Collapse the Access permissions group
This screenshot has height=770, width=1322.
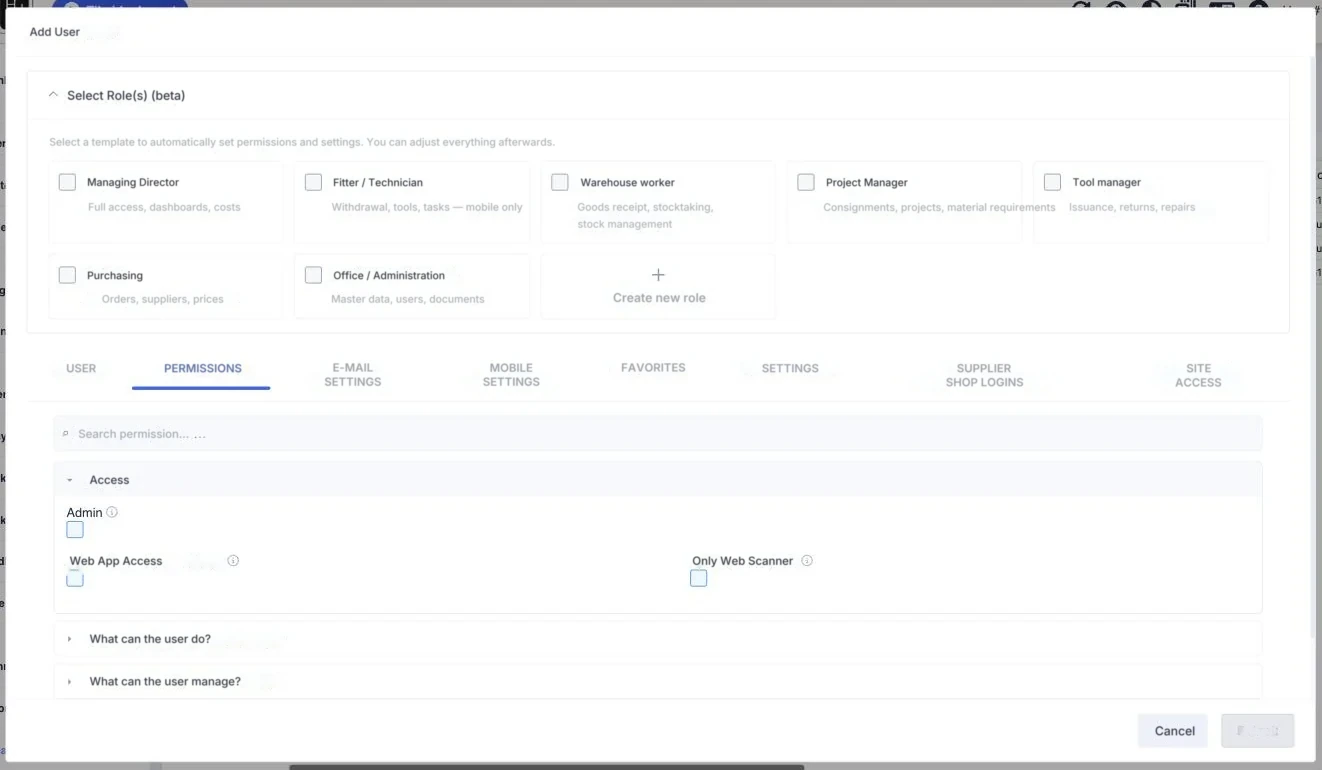point(70,480)
